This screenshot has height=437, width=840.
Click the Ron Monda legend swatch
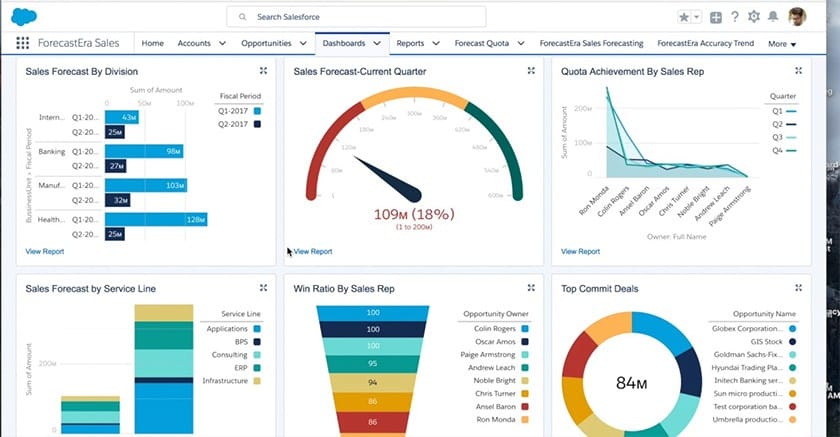coord(525,420)
